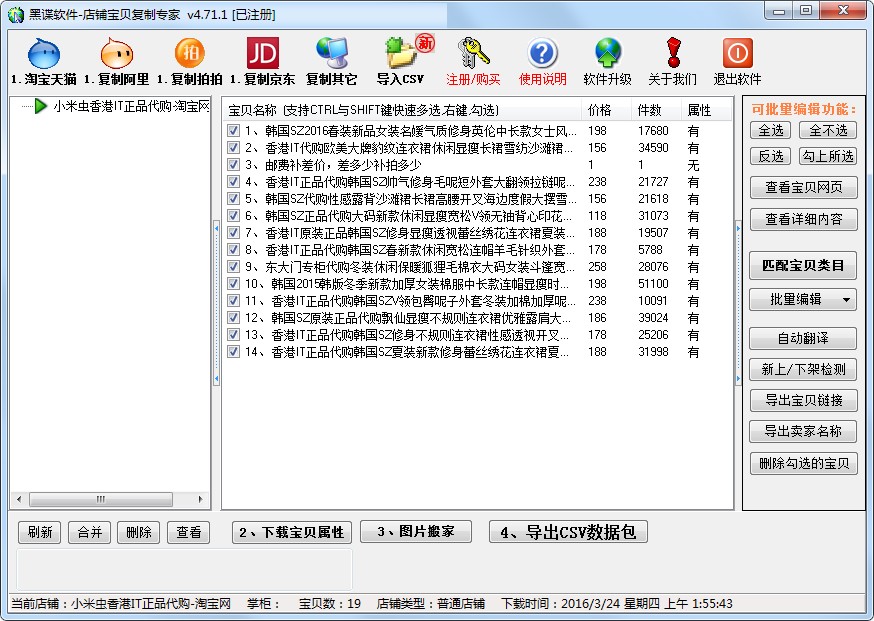Click the 退出软件 exit power icon
Screen dimensions: 874x621
click(x=737, y=54)
